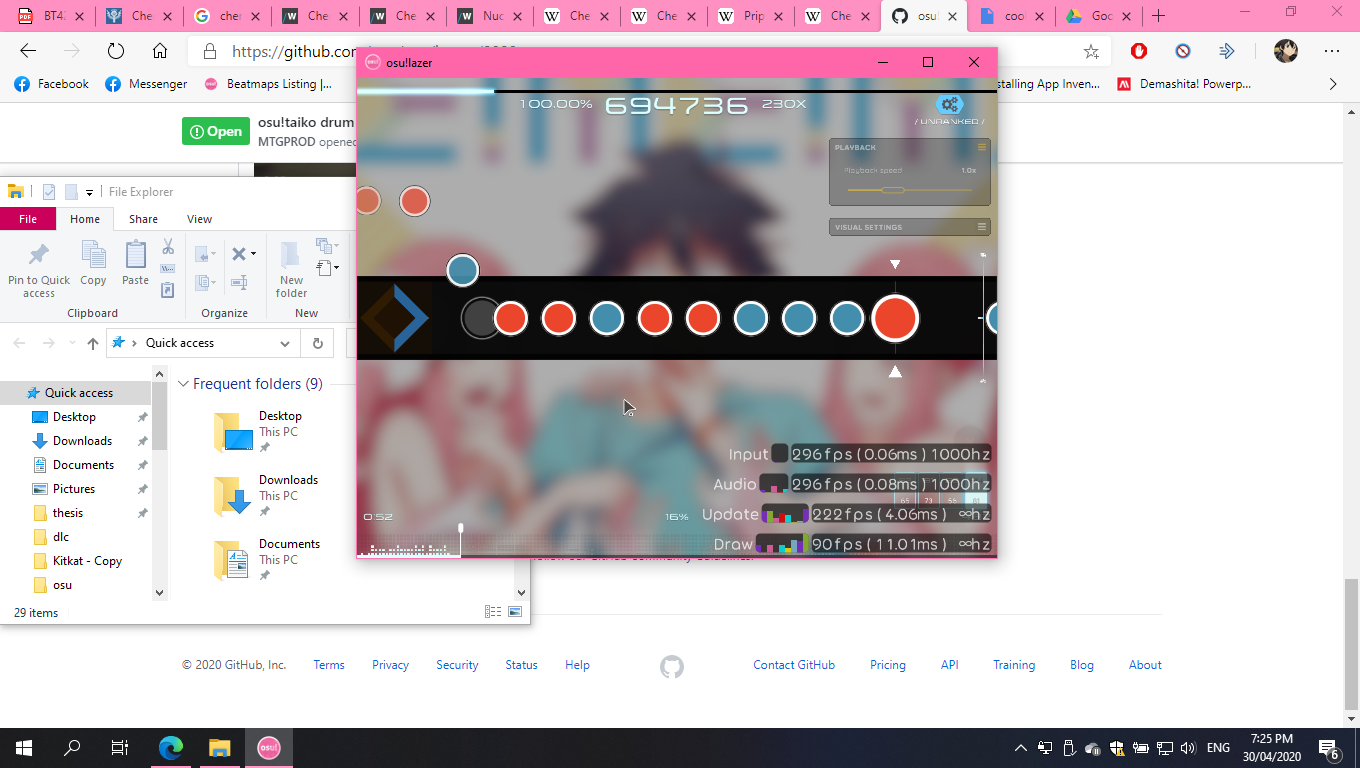The height and width of the screenshot is (768, 1360).
Task: Click the Paste shortcut icon in Clipboard group
Action: 168,290
